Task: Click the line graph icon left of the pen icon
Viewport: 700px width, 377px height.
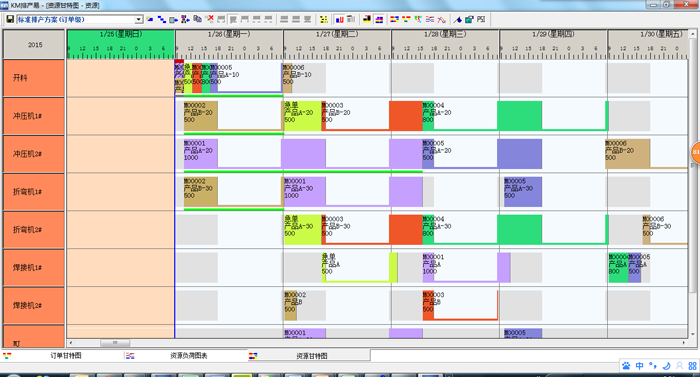Action: (442, 19)
